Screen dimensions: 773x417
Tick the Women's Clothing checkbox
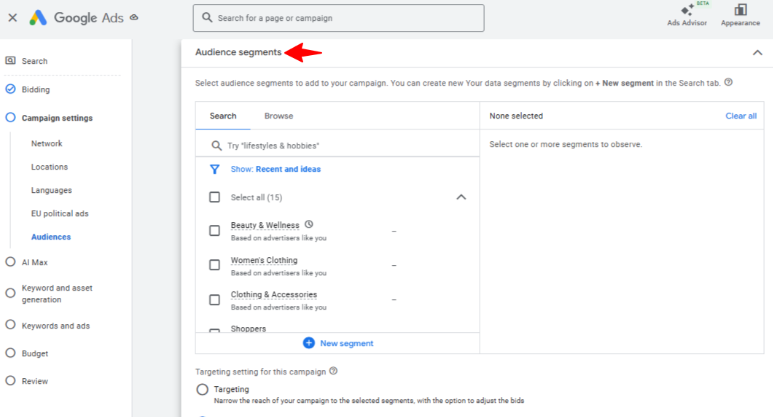point(214,265)
